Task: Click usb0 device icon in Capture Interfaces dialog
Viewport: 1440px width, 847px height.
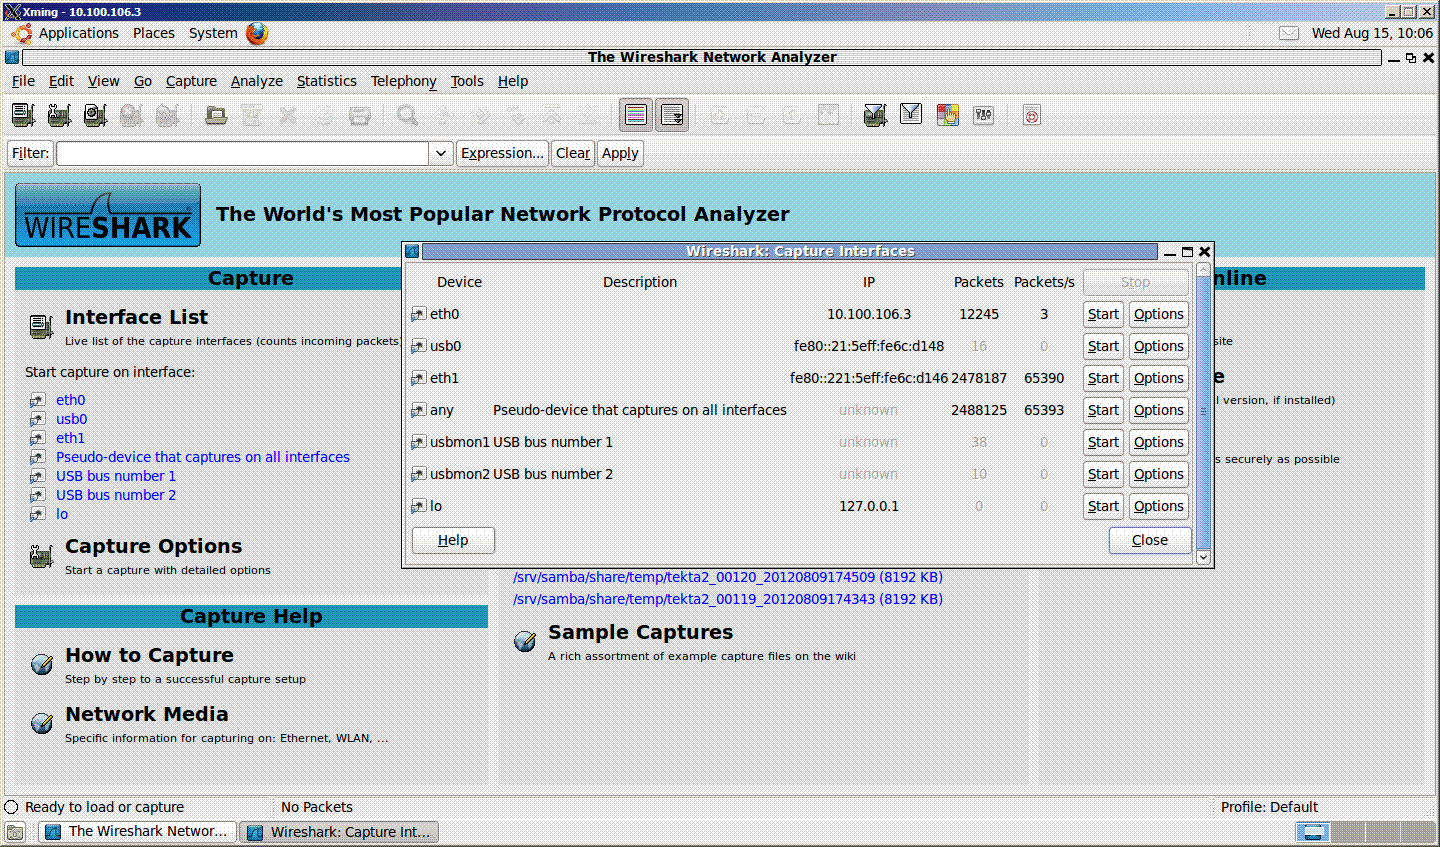Action: [418, 346]
